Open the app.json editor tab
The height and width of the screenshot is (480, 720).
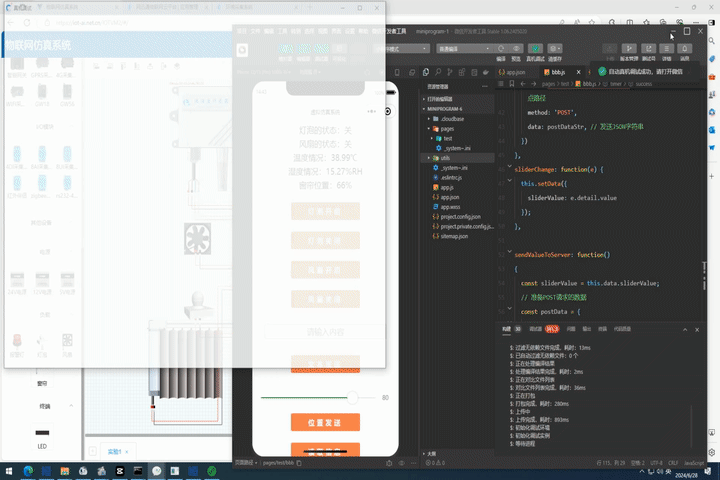pyautogui.click(x=512, y=72)
